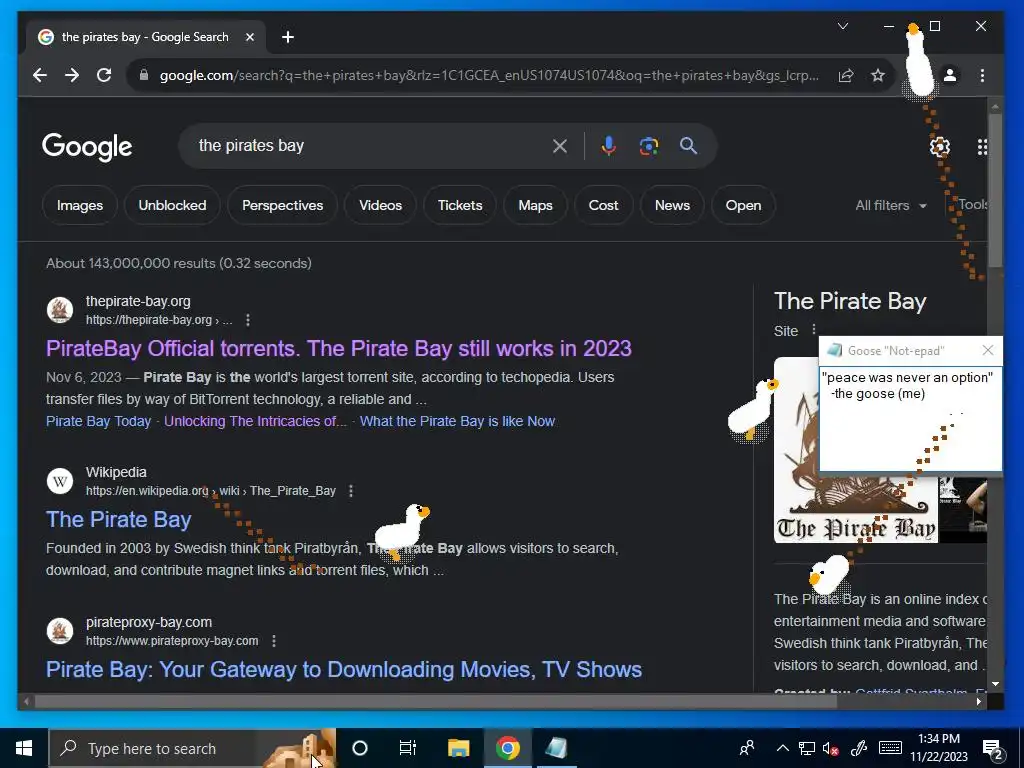Open Task View on the taskbar

tap(408, 748)
